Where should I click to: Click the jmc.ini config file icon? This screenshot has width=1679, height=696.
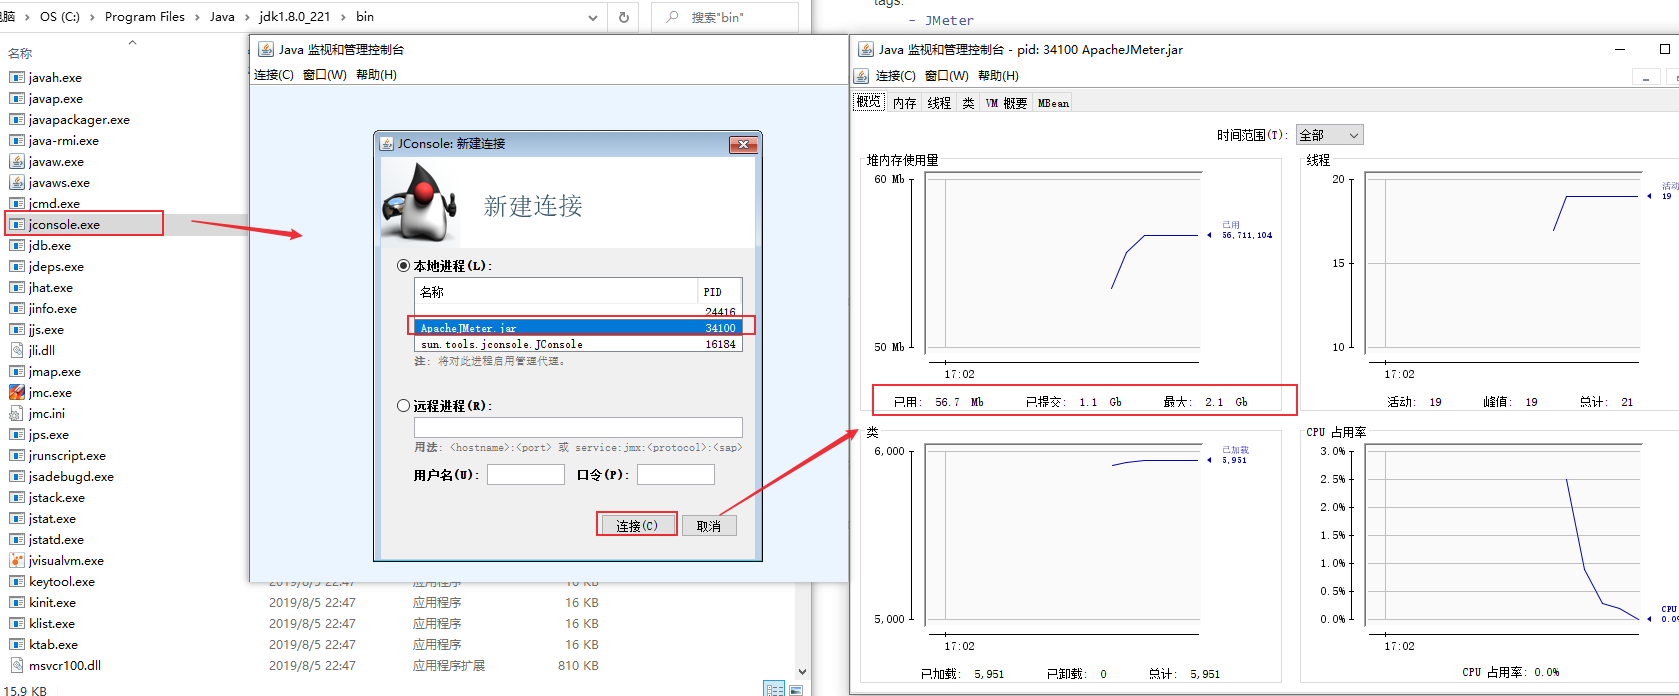17,413
